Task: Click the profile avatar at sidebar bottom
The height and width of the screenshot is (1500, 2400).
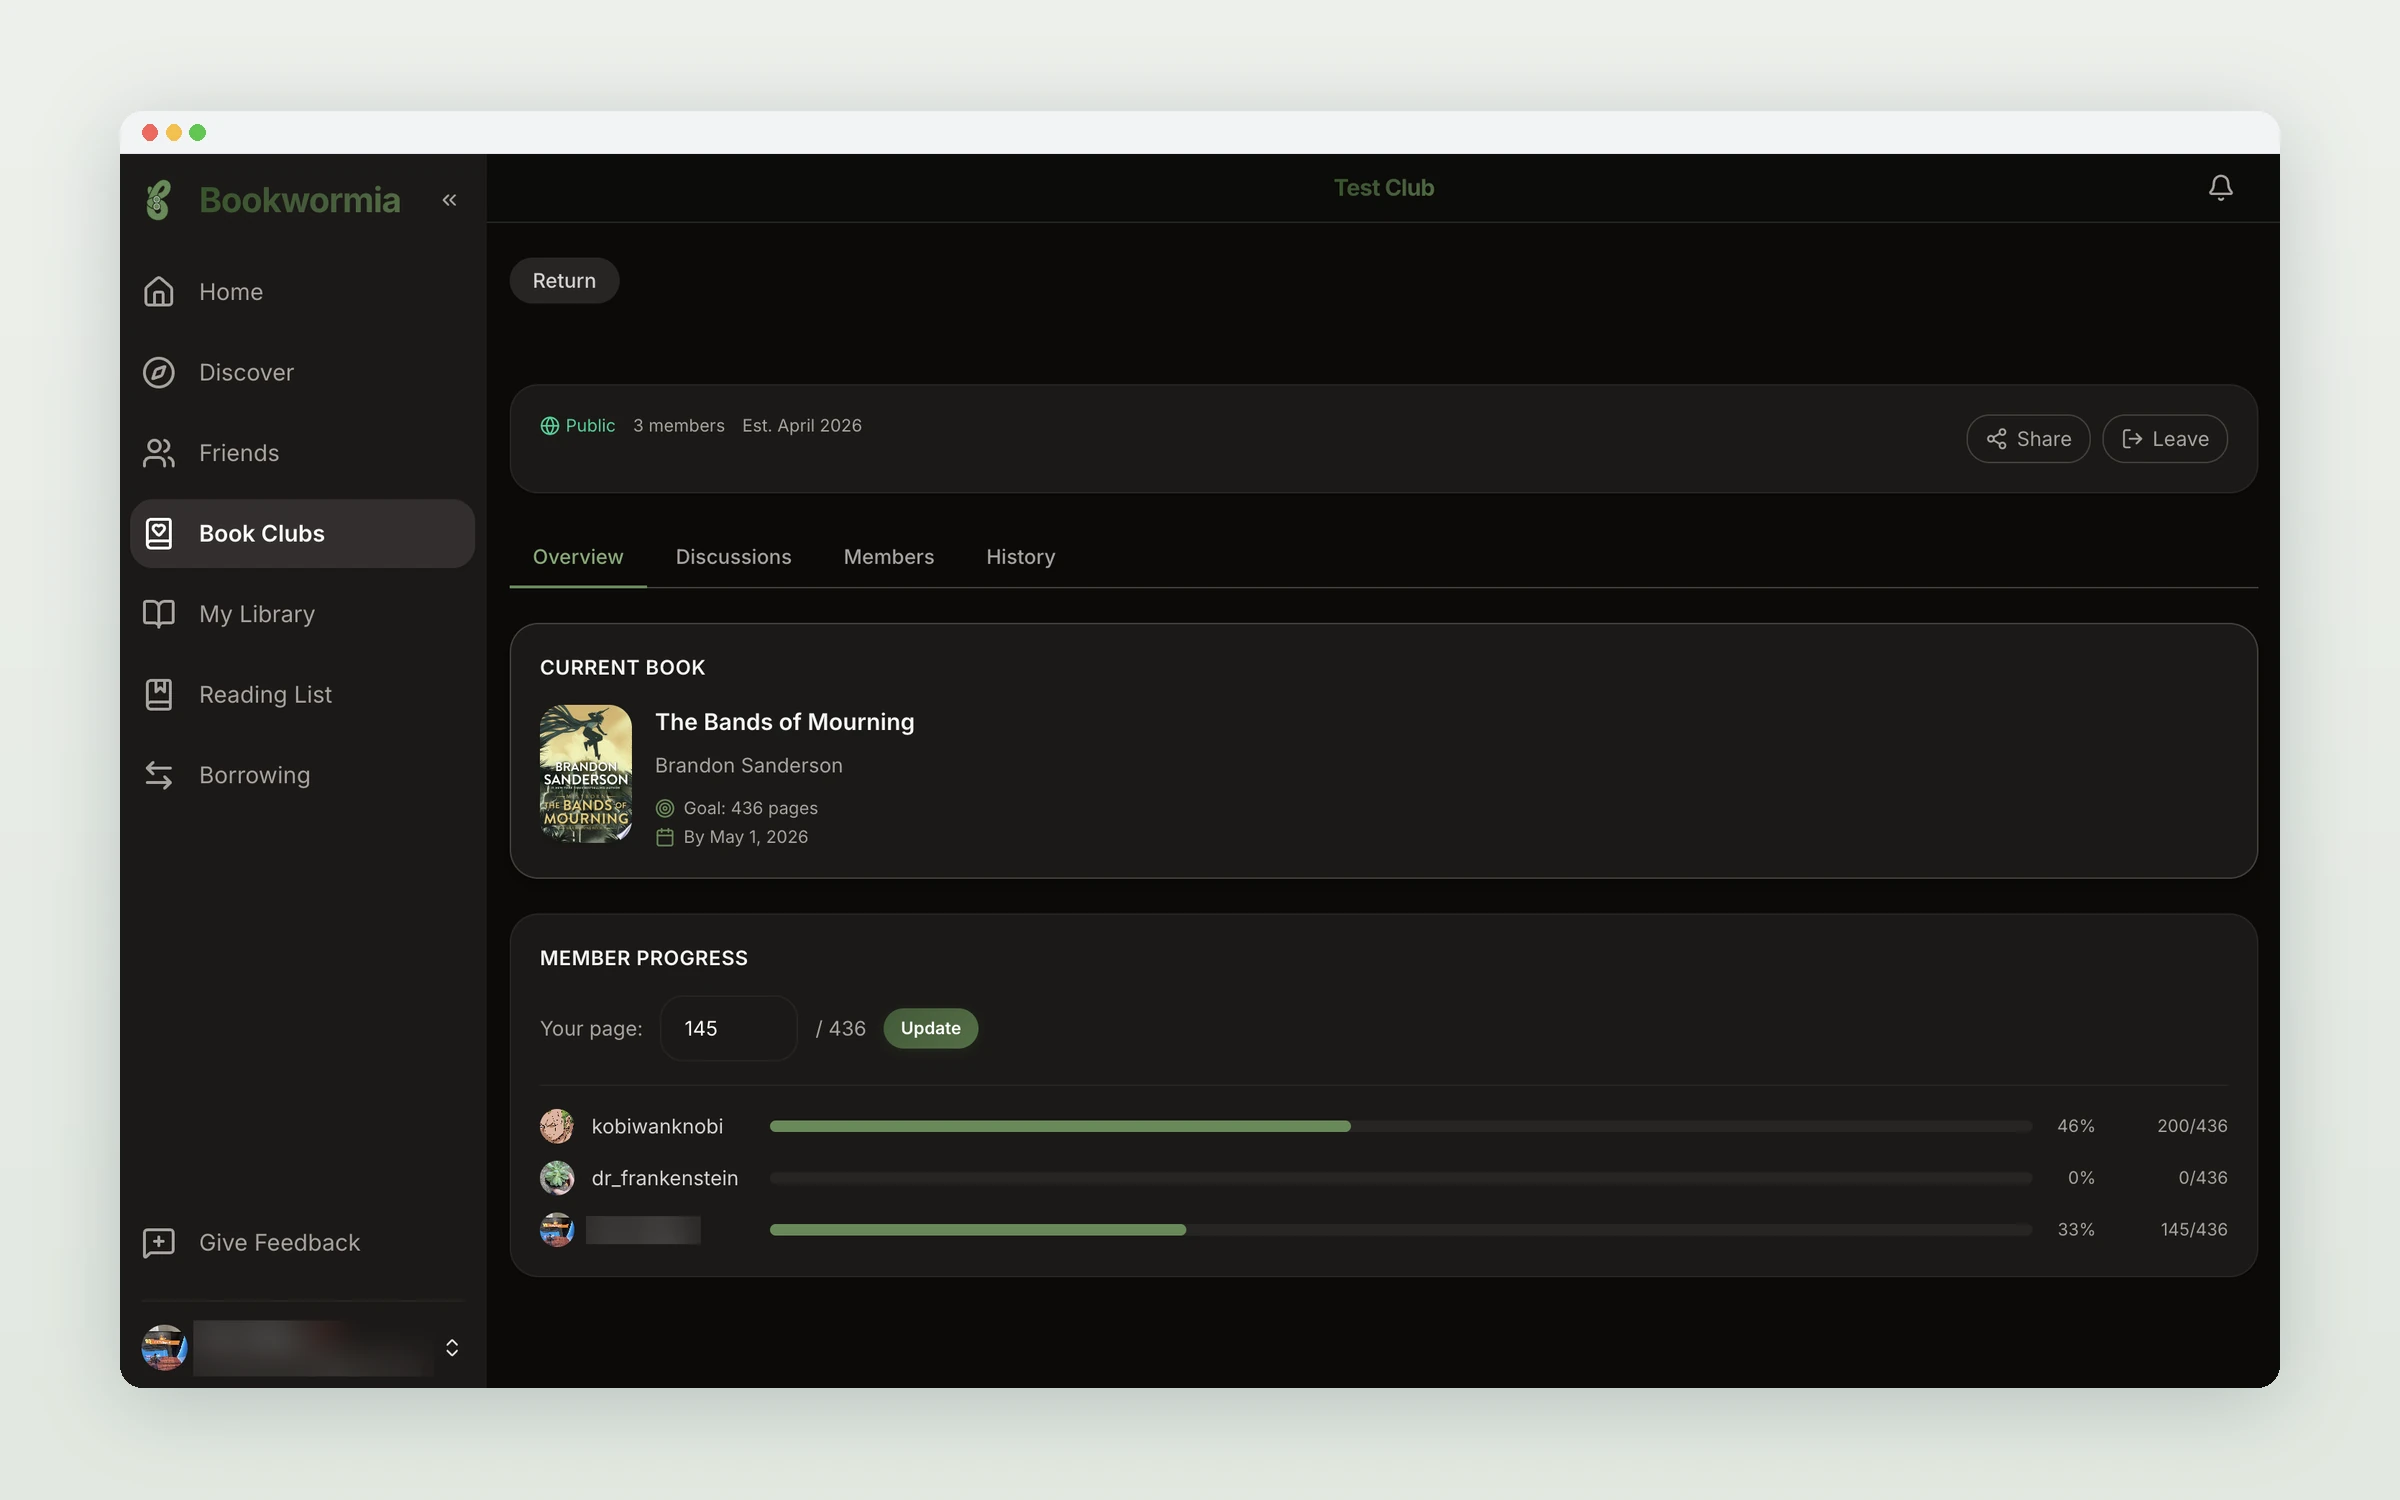Action: [164, 1347]
